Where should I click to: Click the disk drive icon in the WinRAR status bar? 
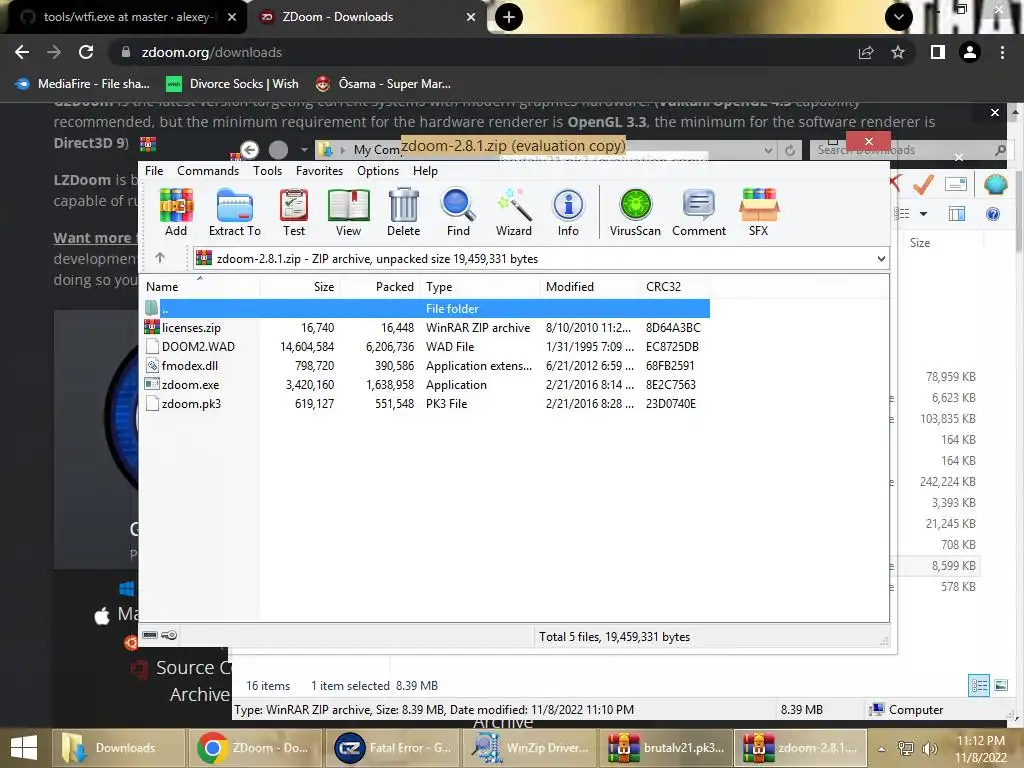tap(150, 635)
